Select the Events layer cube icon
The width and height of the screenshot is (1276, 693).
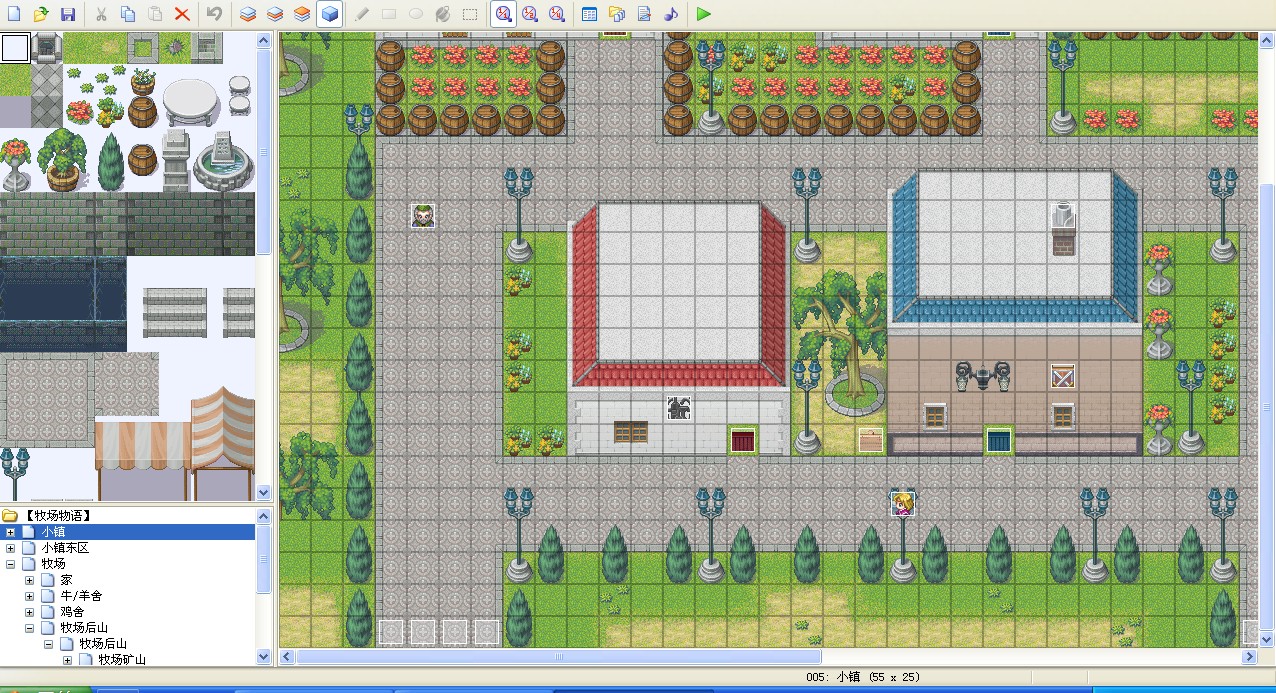[330, 14]
